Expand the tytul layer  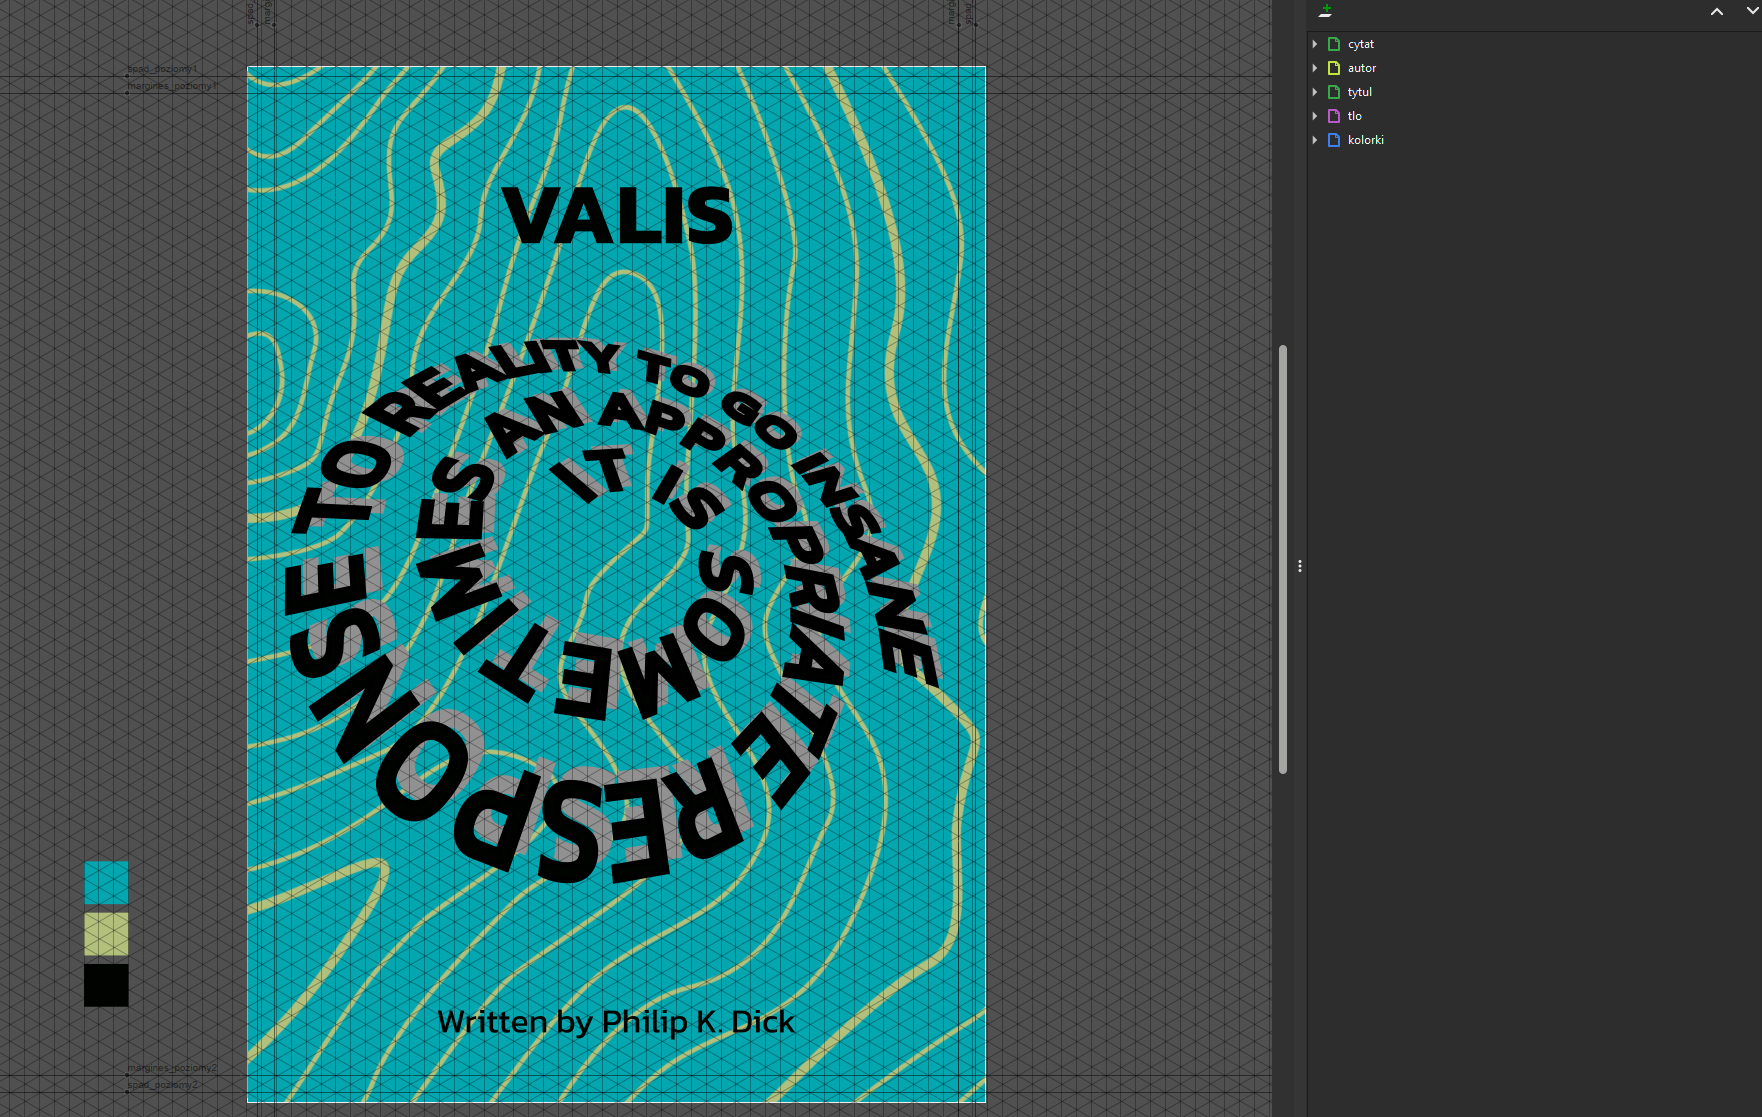(1315, 92)
